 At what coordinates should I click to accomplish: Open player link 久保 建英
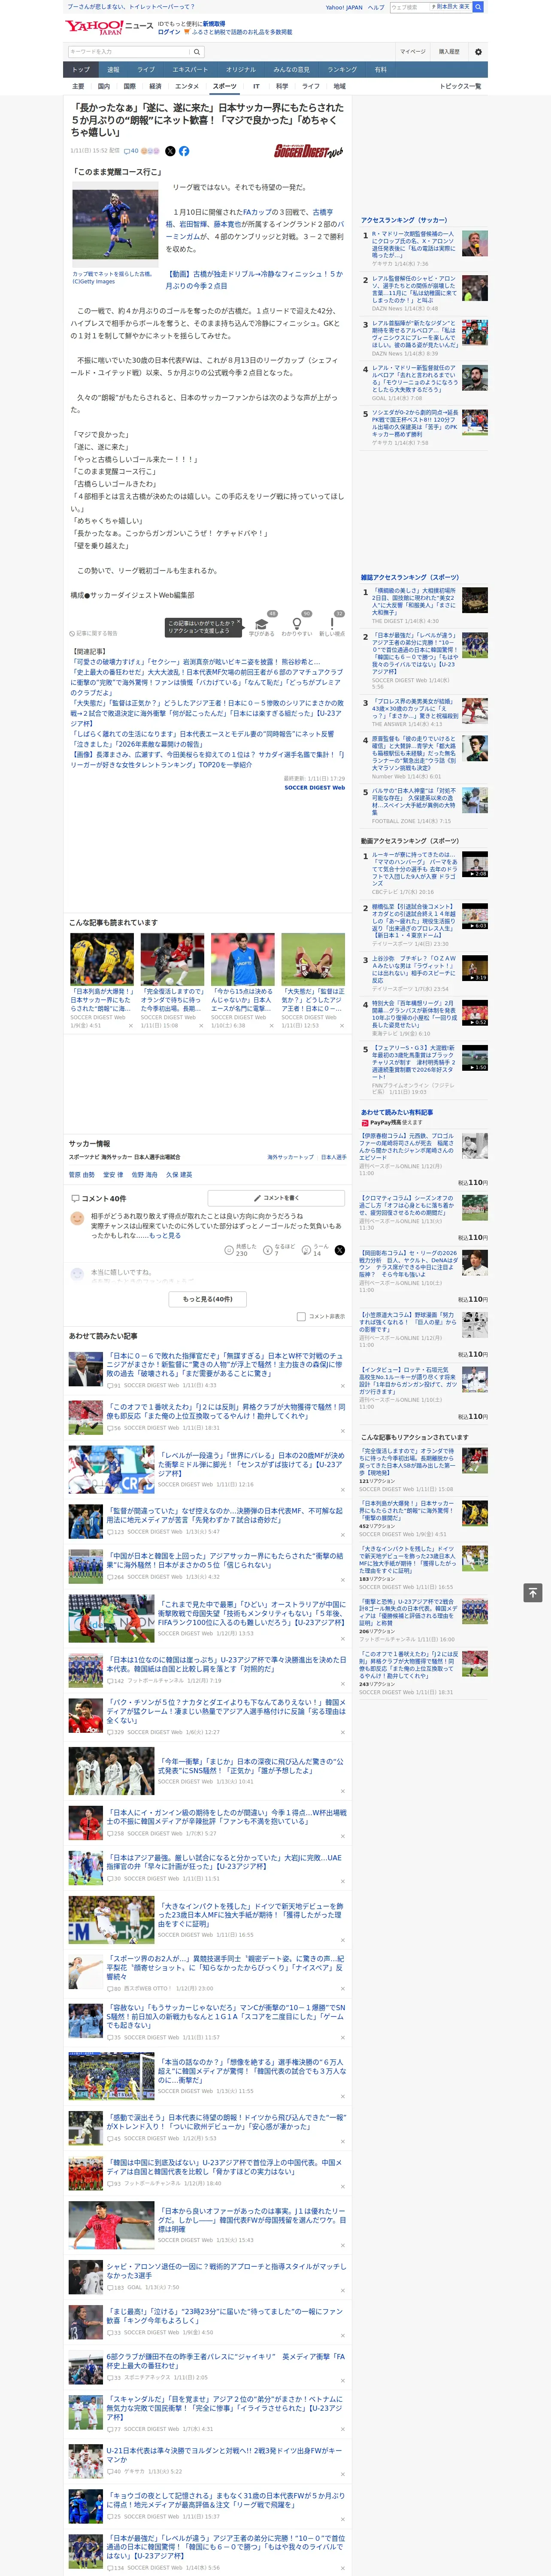179,1175
